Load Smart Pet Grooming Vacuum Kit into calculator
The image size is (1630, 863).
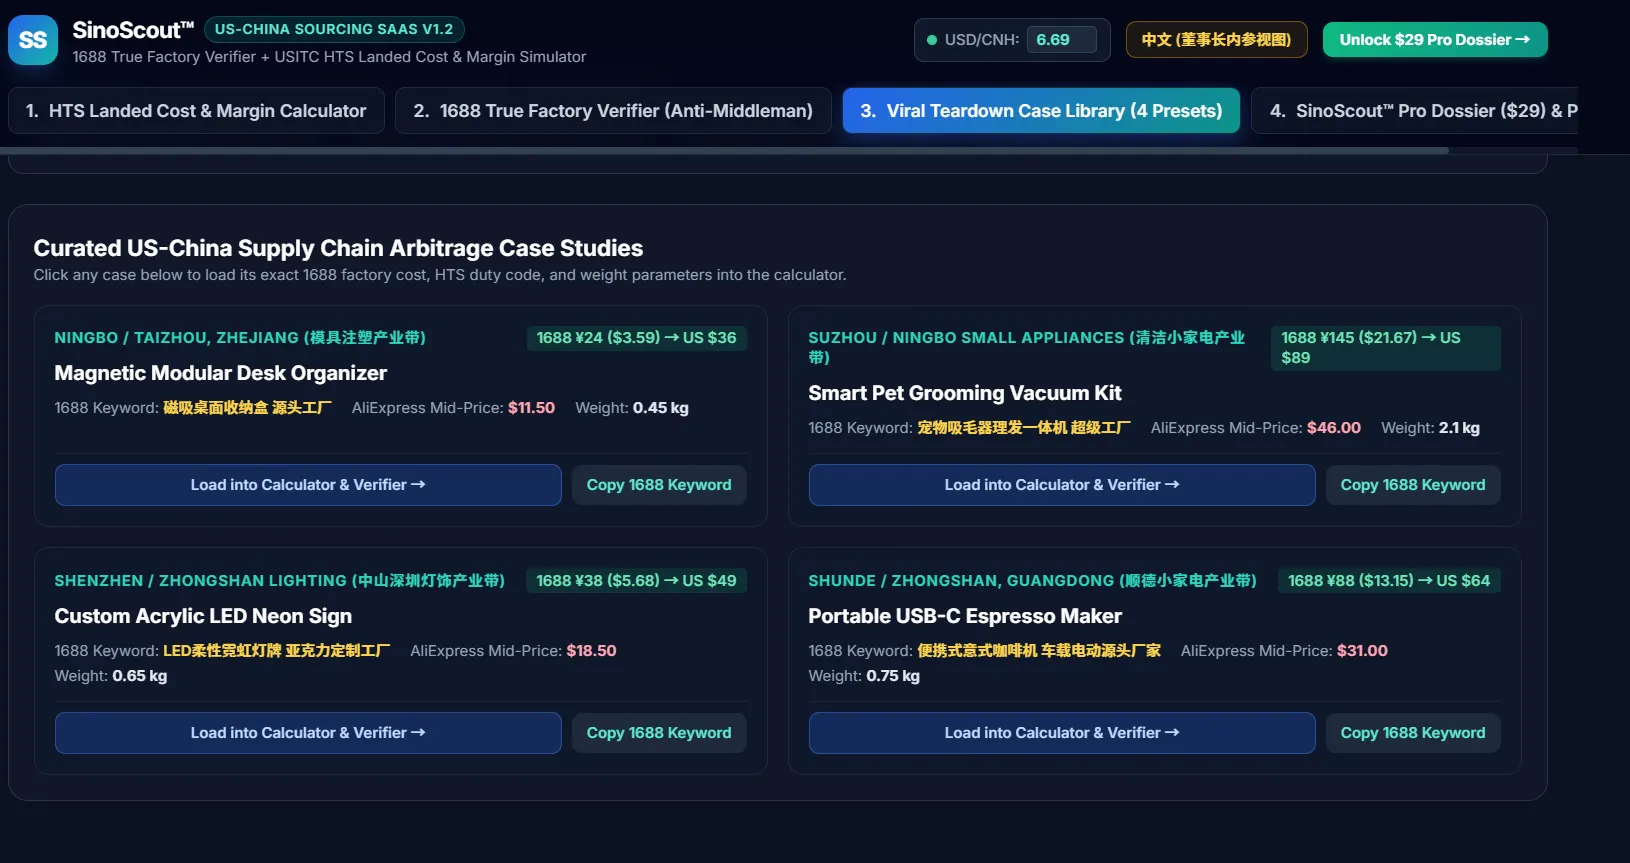tap(1062, 485)
